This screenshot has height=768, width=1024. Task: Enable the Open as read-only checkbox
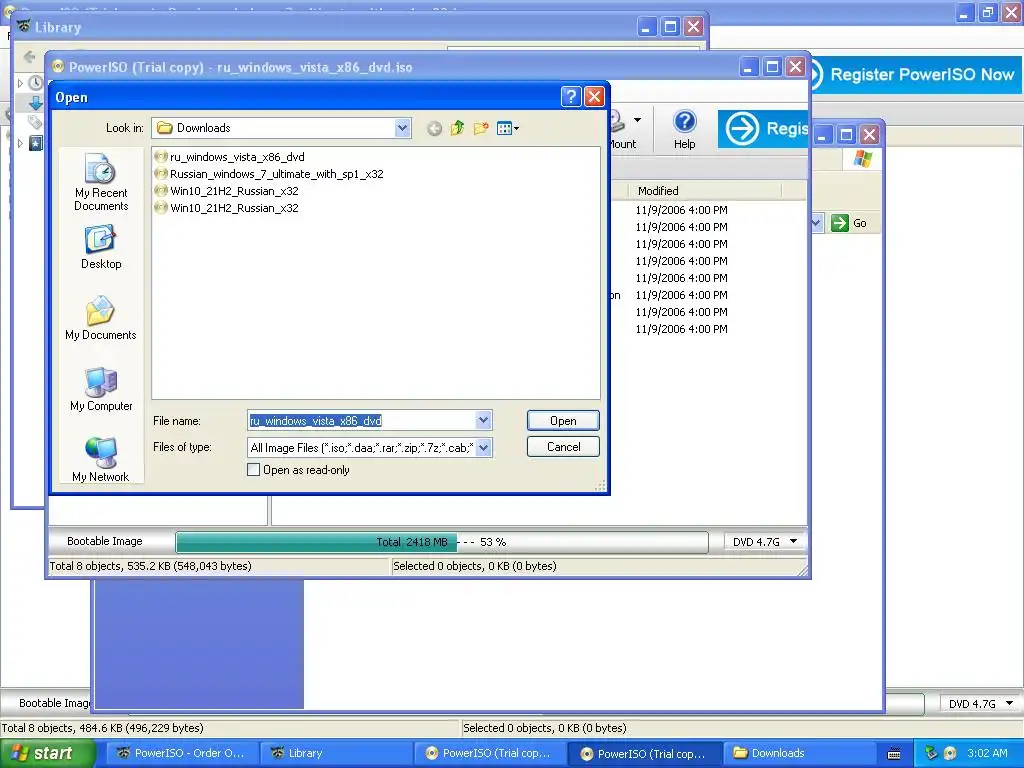(254, 470)
